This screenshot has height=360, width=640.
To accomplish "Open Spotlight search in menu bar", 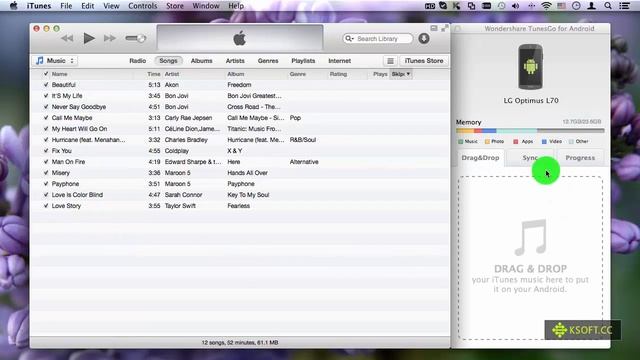I will pos(608,6).
